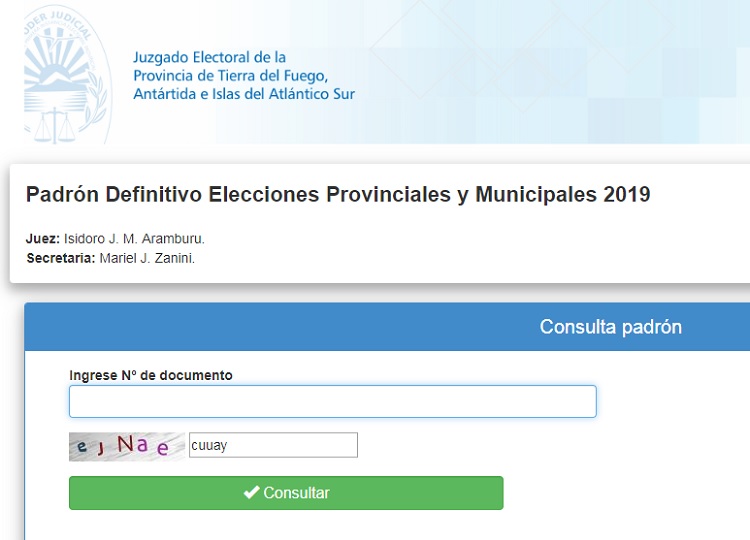
Task: Focus the captcha text field containing cuuay
Action: pyautogui.click(x=273, y=445)
